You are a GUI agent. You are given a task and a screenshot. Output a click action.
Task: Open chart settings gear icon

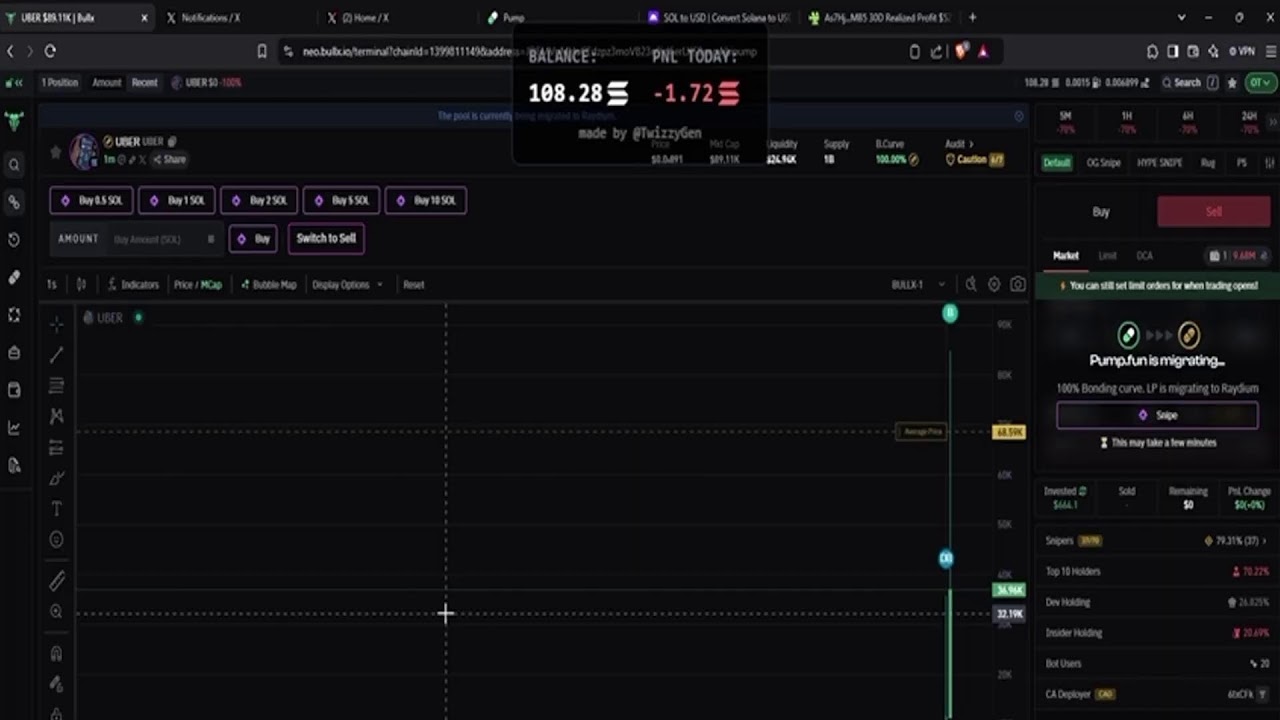pos(994,285)
